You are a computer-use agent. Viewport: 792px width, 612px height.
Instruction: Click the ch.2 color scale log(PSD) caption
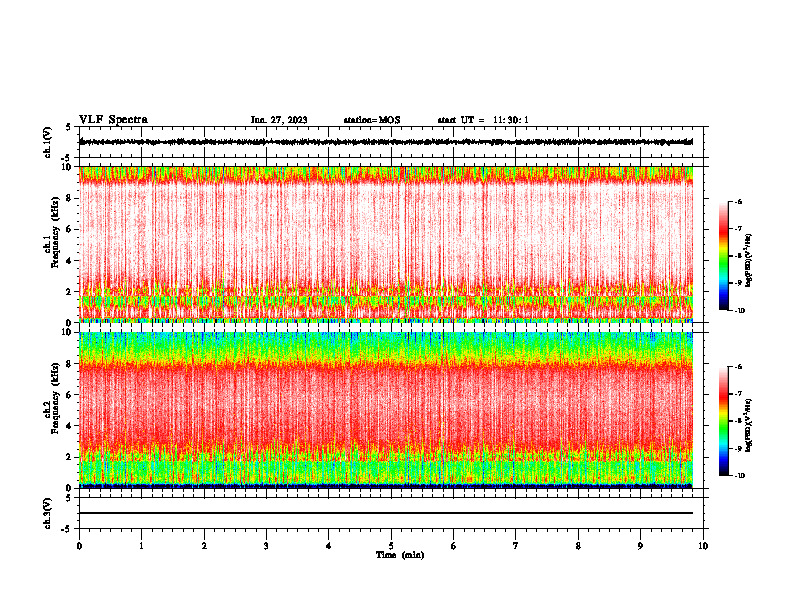click(x=749, y=425)
